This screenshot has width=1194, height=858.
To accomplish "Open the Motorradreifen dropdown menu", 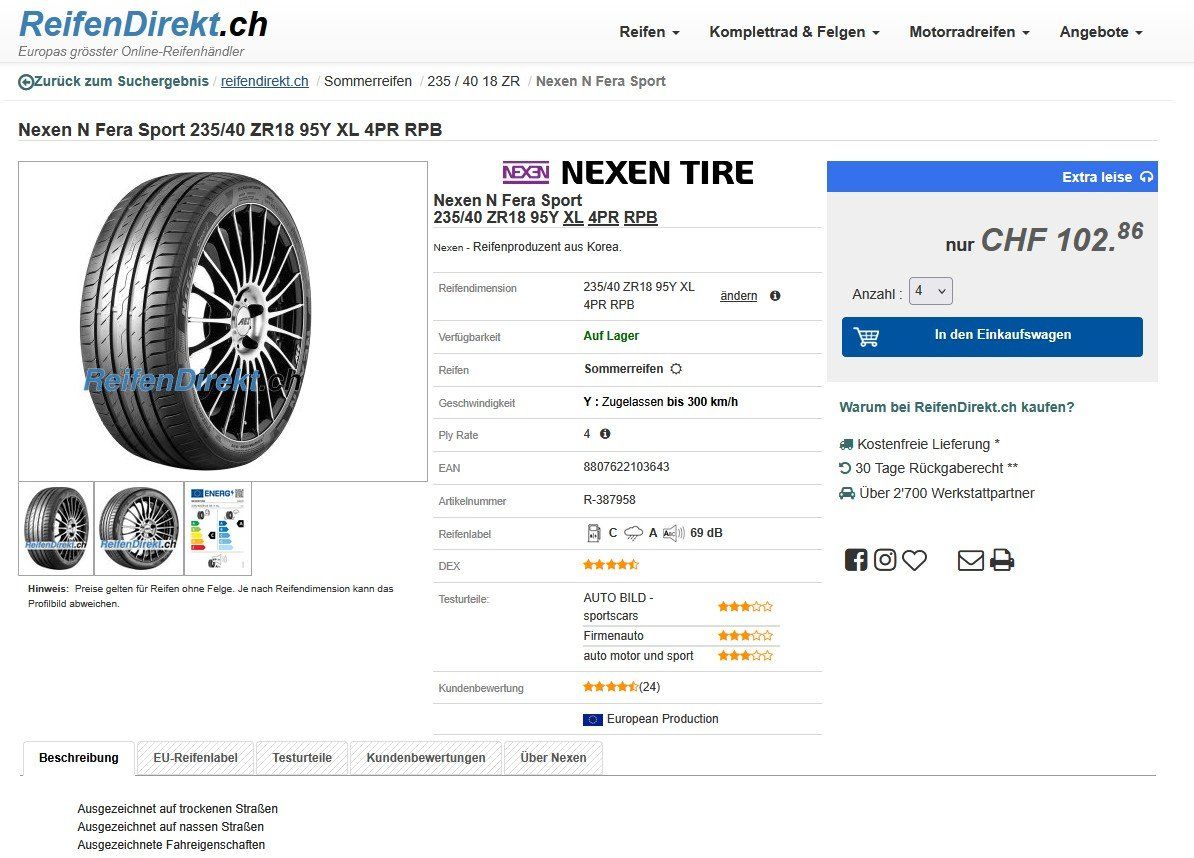I will coord(969,32).
